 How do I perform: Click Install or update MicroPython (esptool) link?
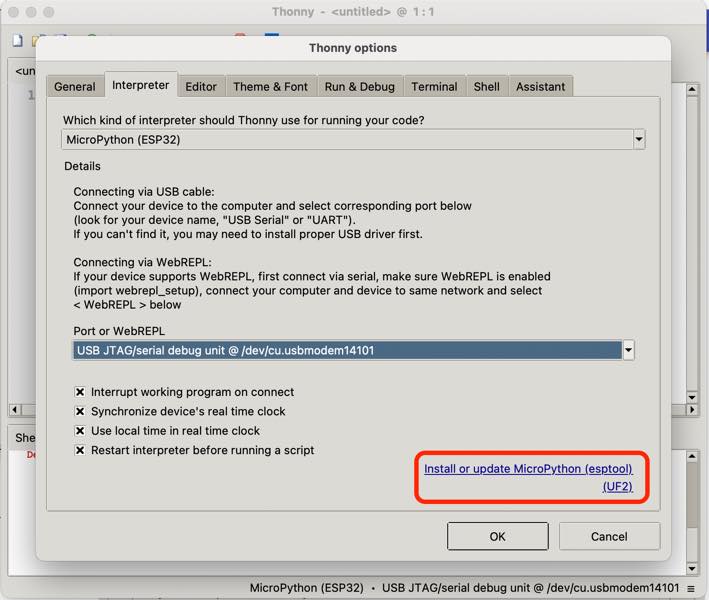528,469
